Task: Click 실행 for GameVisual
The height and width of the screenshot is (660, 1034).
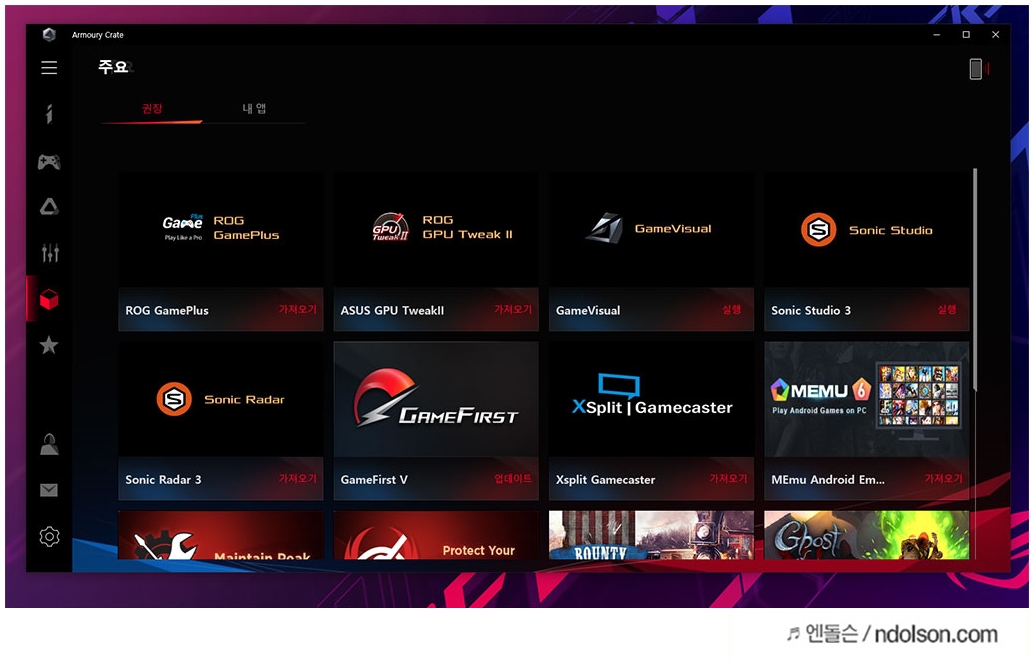Action: click(731, 309)
